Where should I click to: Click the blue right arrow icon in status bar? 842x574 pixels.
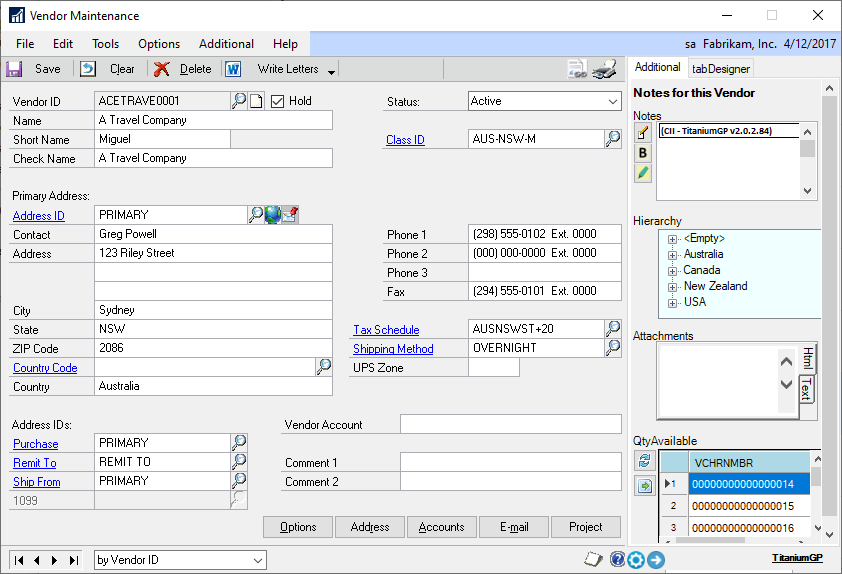(656, 560)
